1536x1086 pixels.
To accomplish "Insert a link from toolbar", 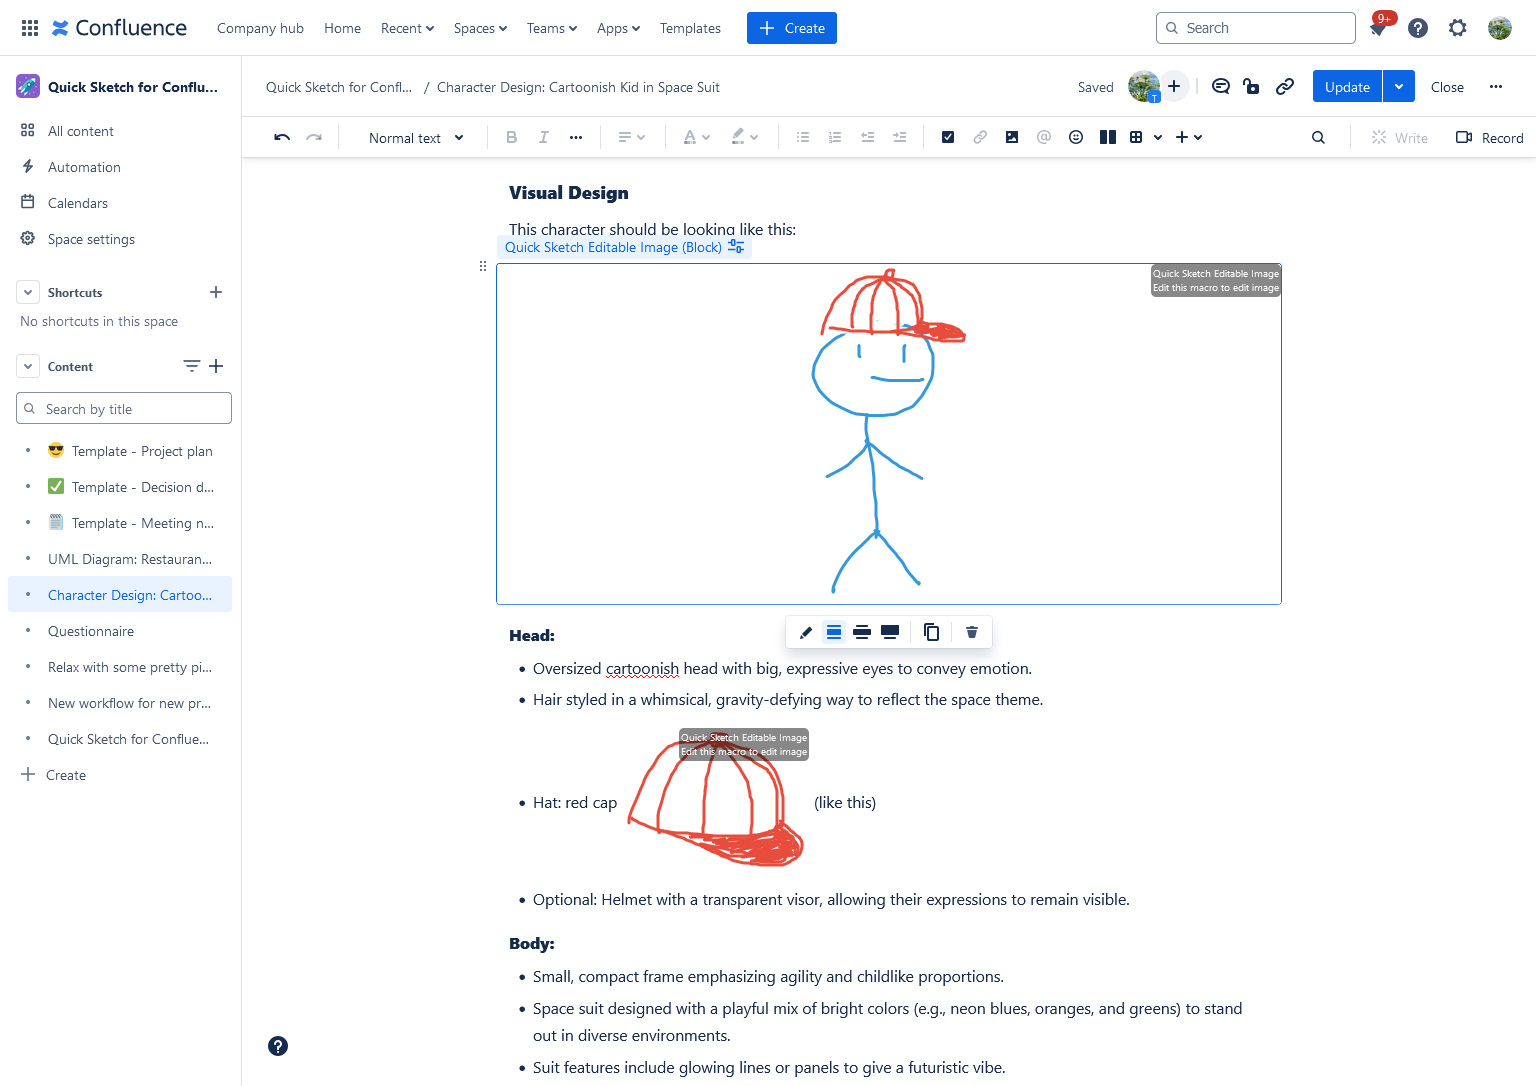I will point(980,137).
